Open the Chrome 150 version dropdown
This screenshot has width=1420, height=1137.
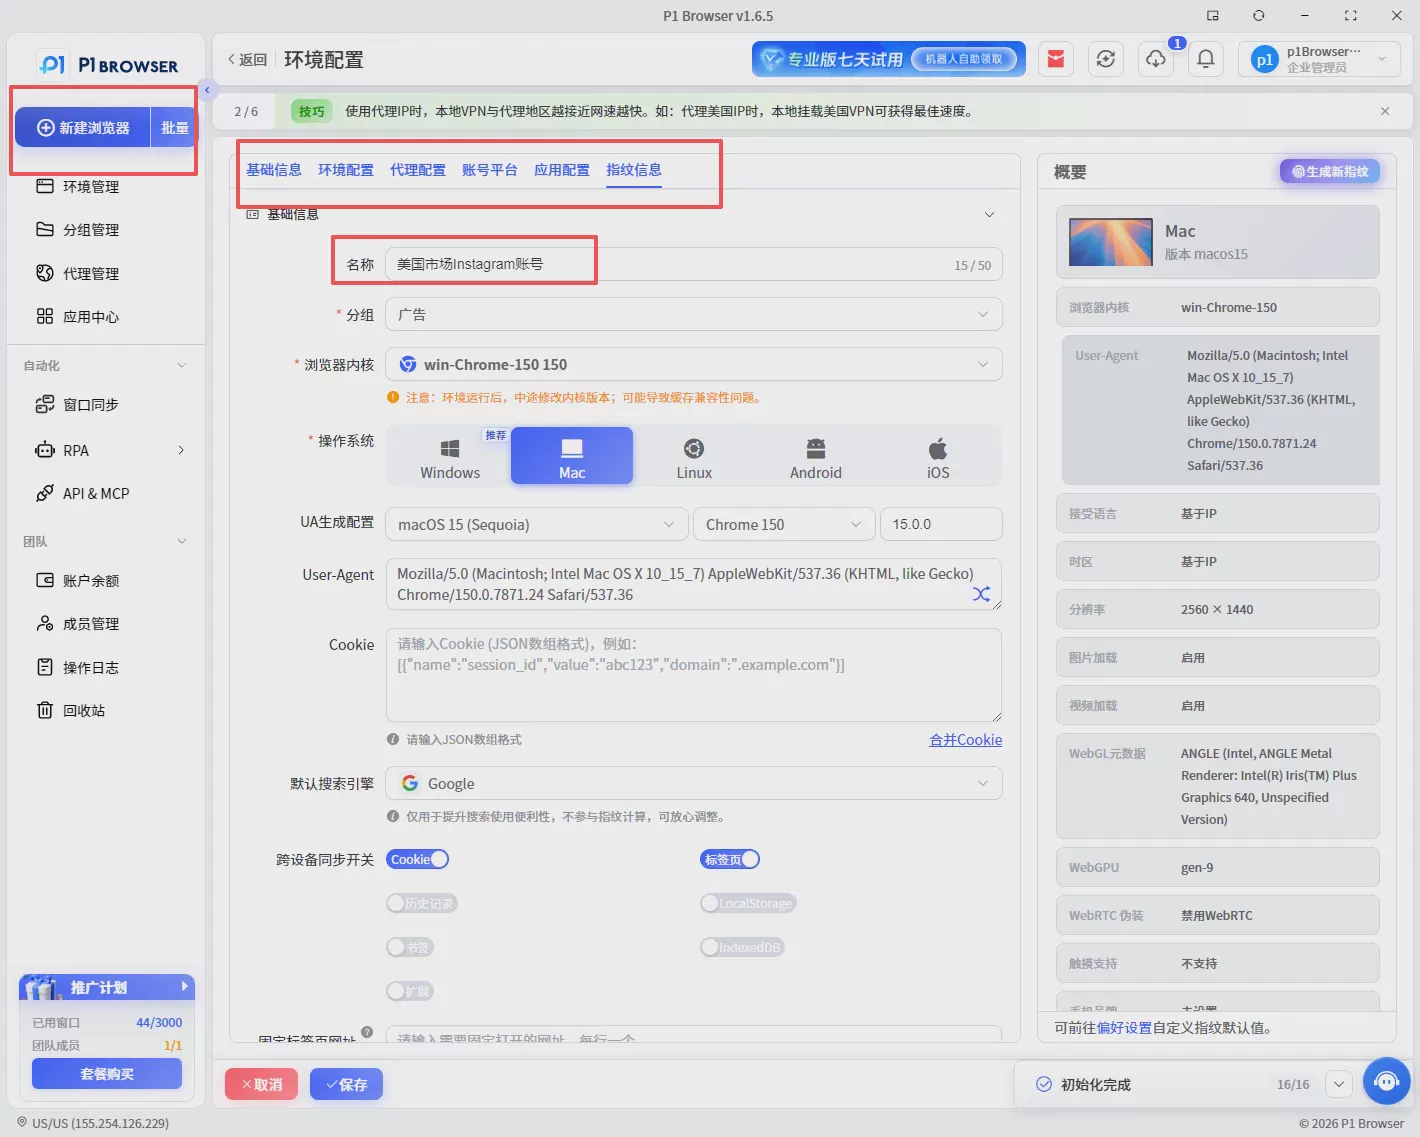coord(784,525)
